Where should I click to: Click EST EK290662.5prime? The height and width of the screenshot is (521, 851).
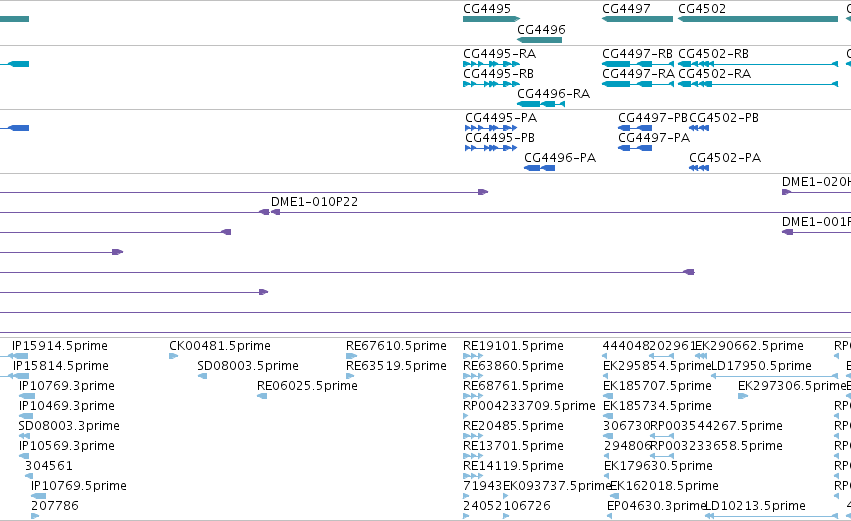tap(749, 346)
